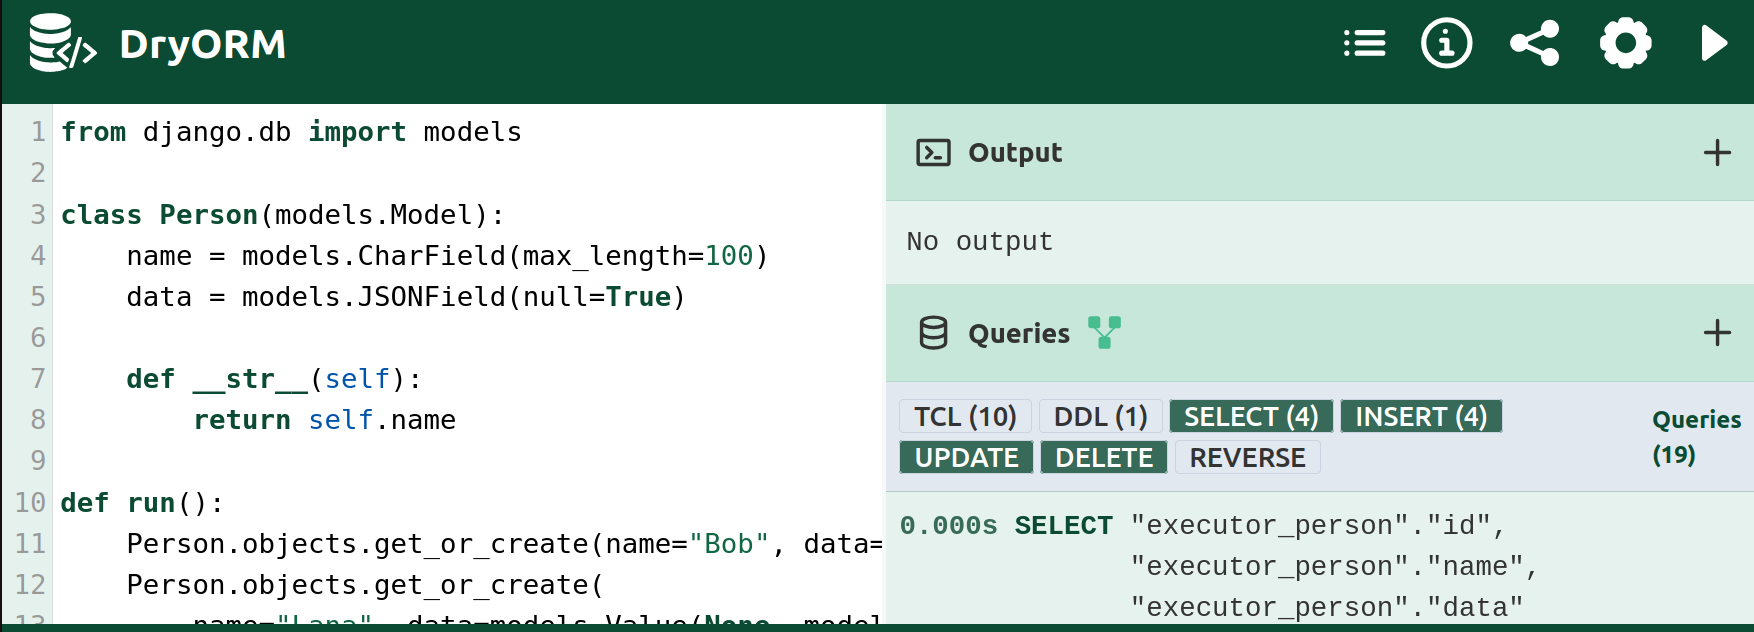Expand the Queries panel with plus

(1717, 333)
